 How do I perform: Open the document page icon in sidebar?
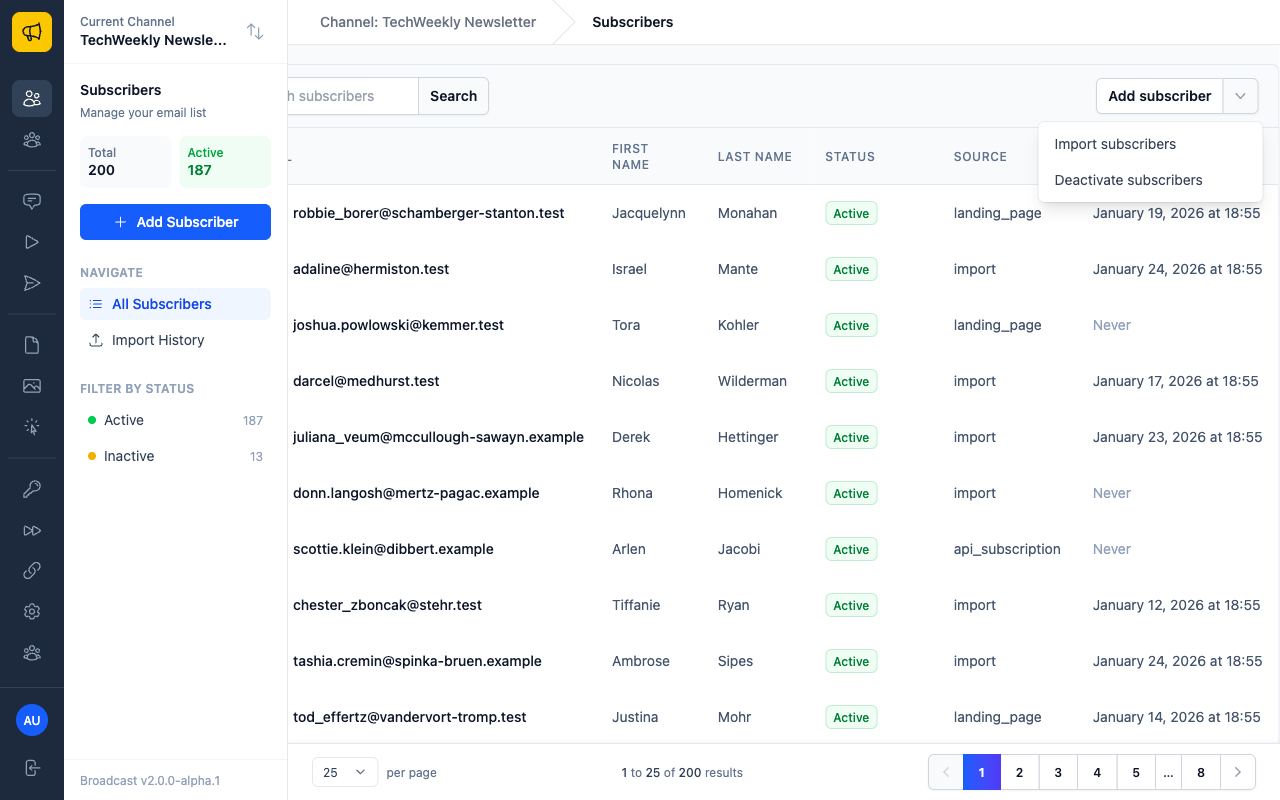coord(32,345)
